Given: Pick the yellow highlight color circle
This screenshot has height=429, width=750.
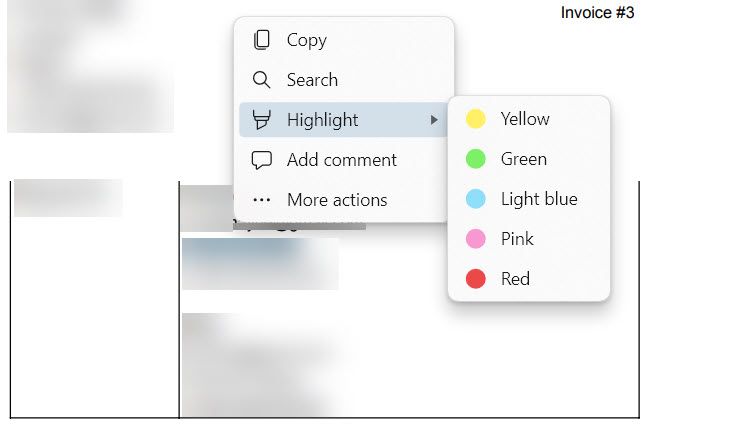Looking at the screenshot, I should [476, 119].
